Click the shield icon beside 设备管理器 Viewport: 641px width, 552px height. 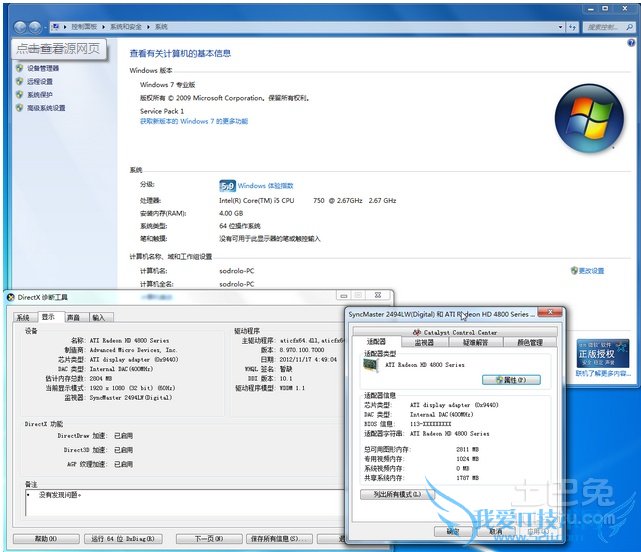coord(19,68)
